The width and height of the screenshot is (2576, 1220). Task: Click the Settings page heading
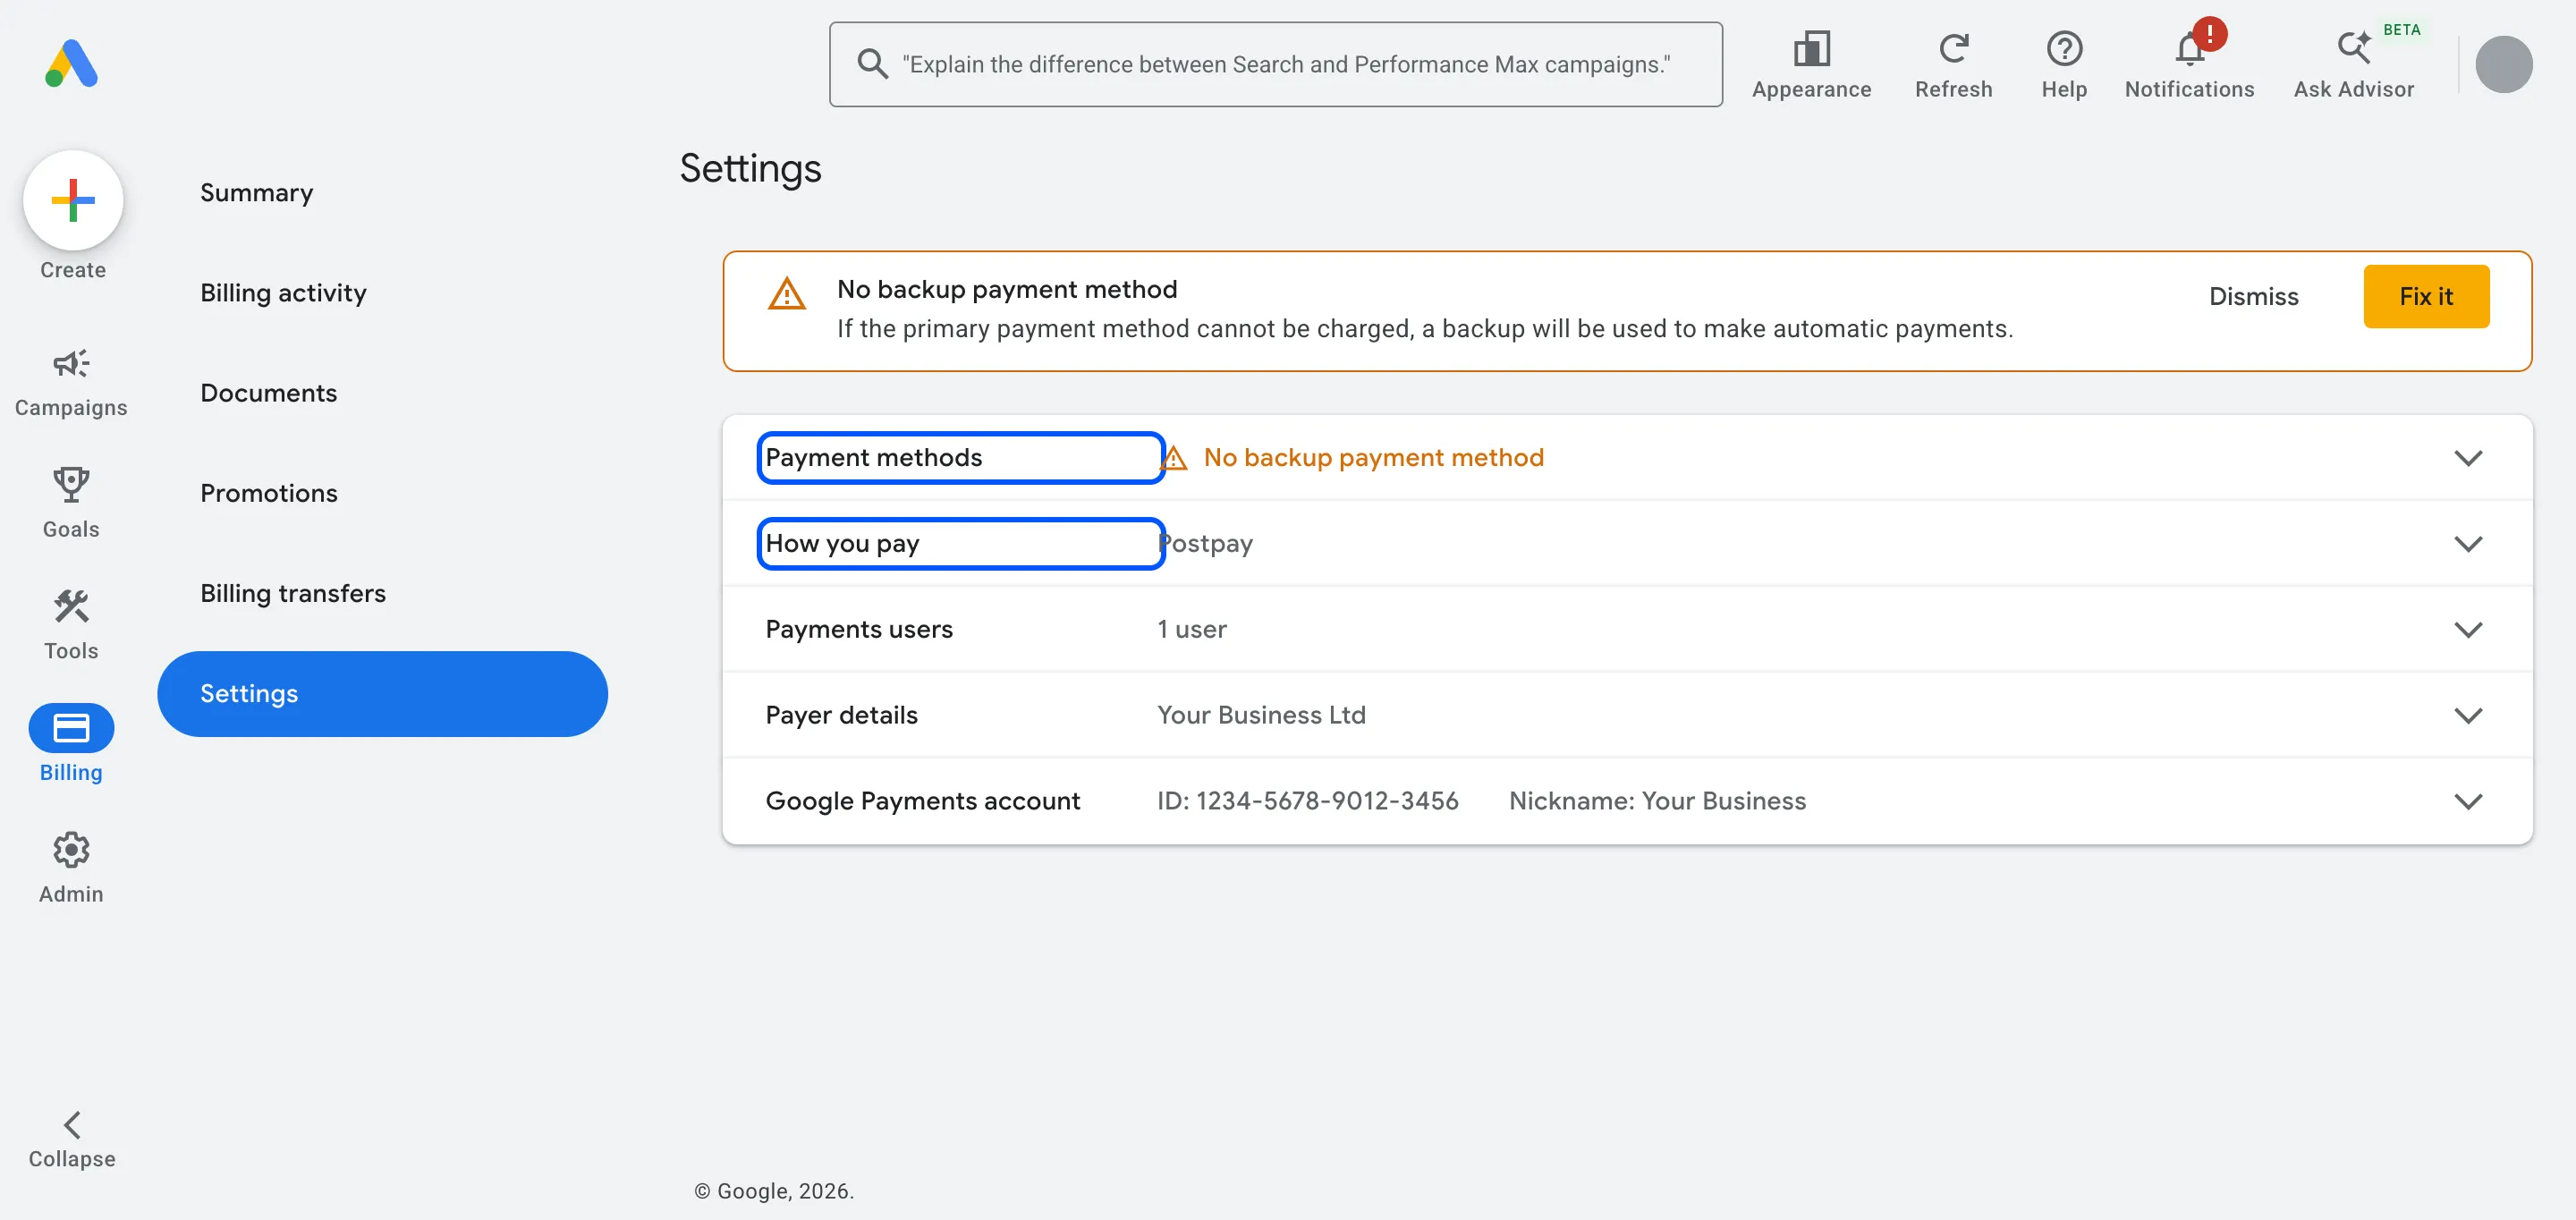(x=750, y=169)
